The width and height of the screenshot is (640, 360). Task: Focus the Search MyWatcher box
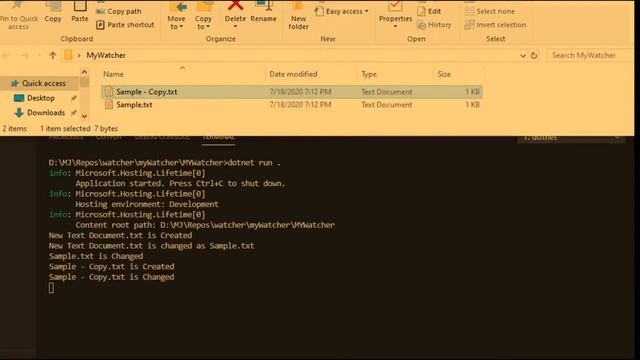(590, 55)
